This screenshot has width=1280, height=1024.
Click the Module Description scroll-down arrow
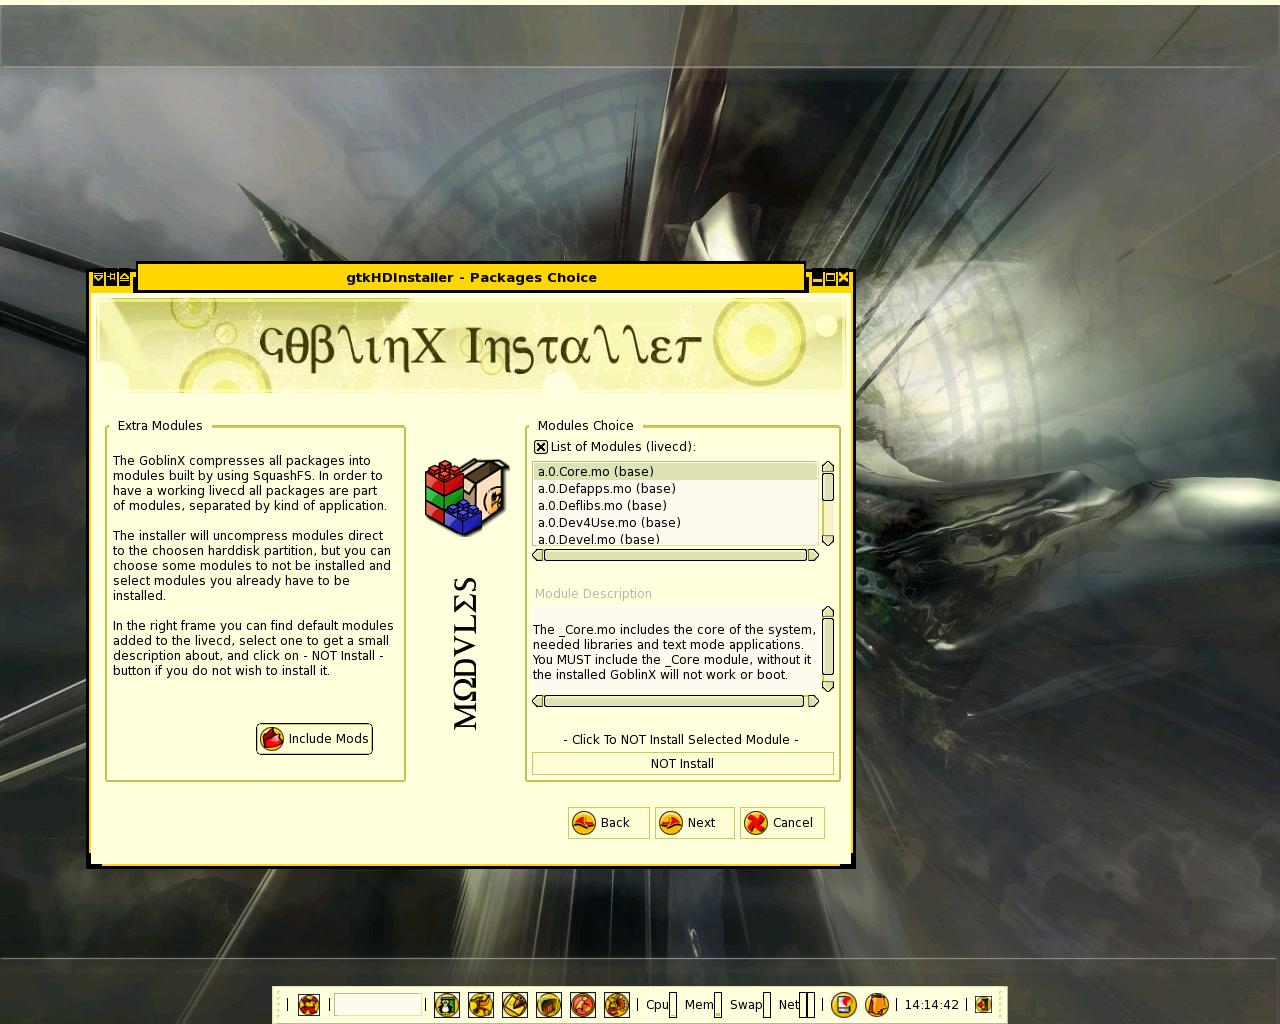828,686
